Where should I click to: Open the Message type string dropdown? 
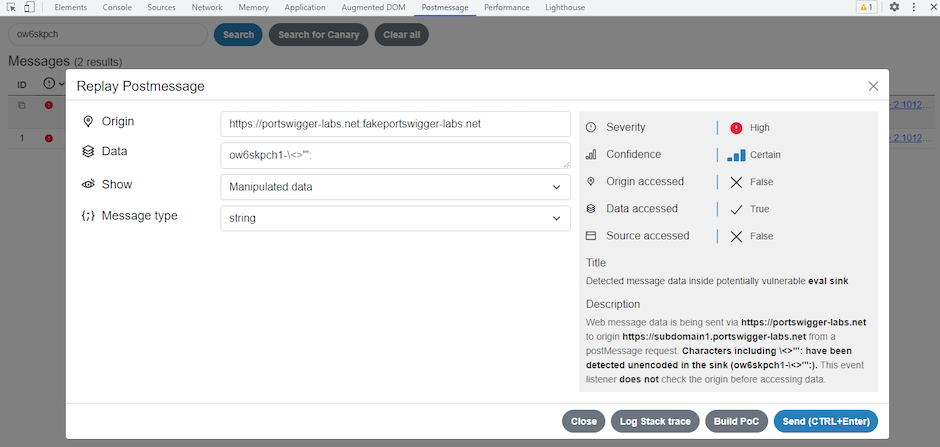tap(395, 218)
